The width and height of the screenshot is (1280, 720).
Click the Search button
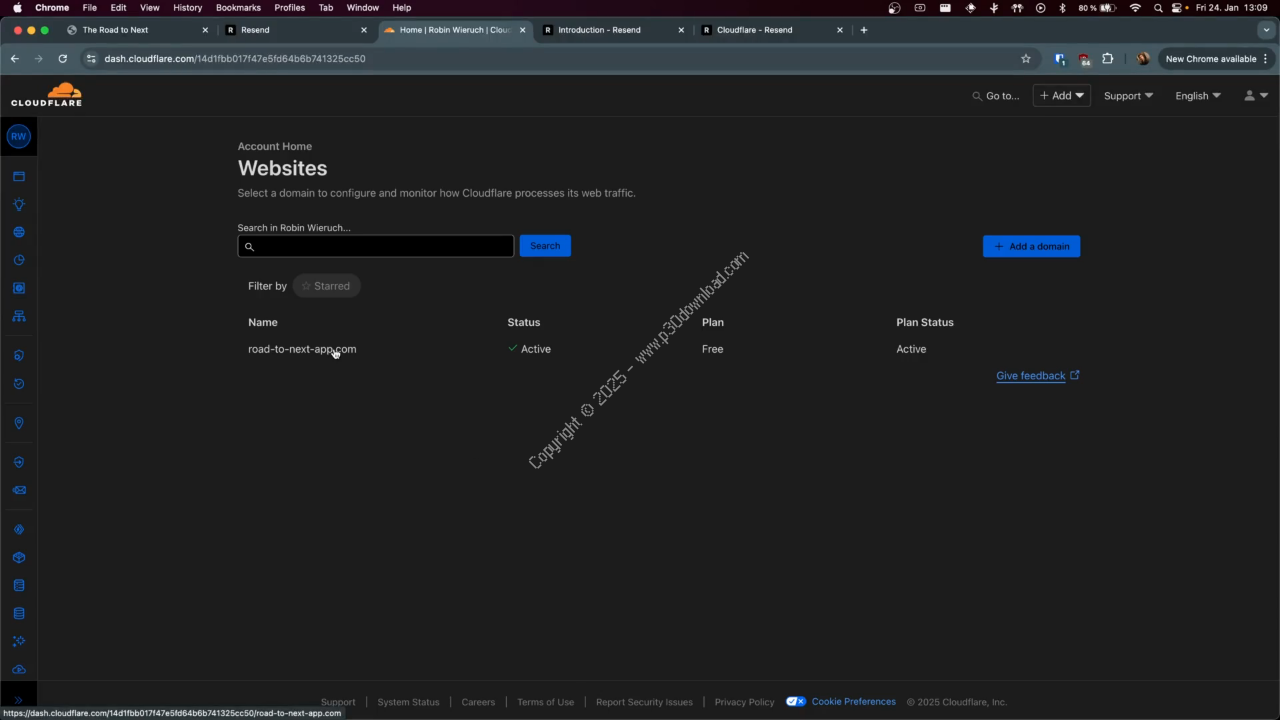[545, 246]
